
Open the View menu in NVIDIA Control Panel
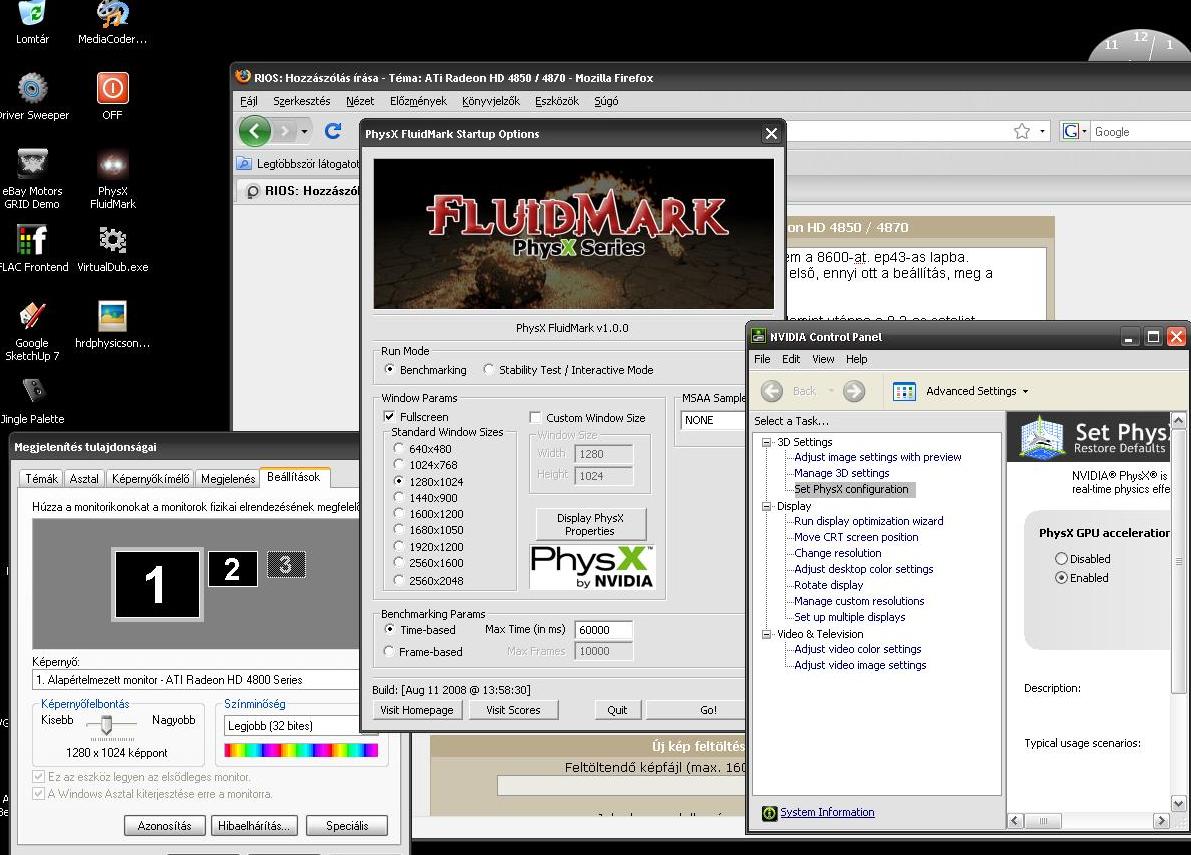823,359
